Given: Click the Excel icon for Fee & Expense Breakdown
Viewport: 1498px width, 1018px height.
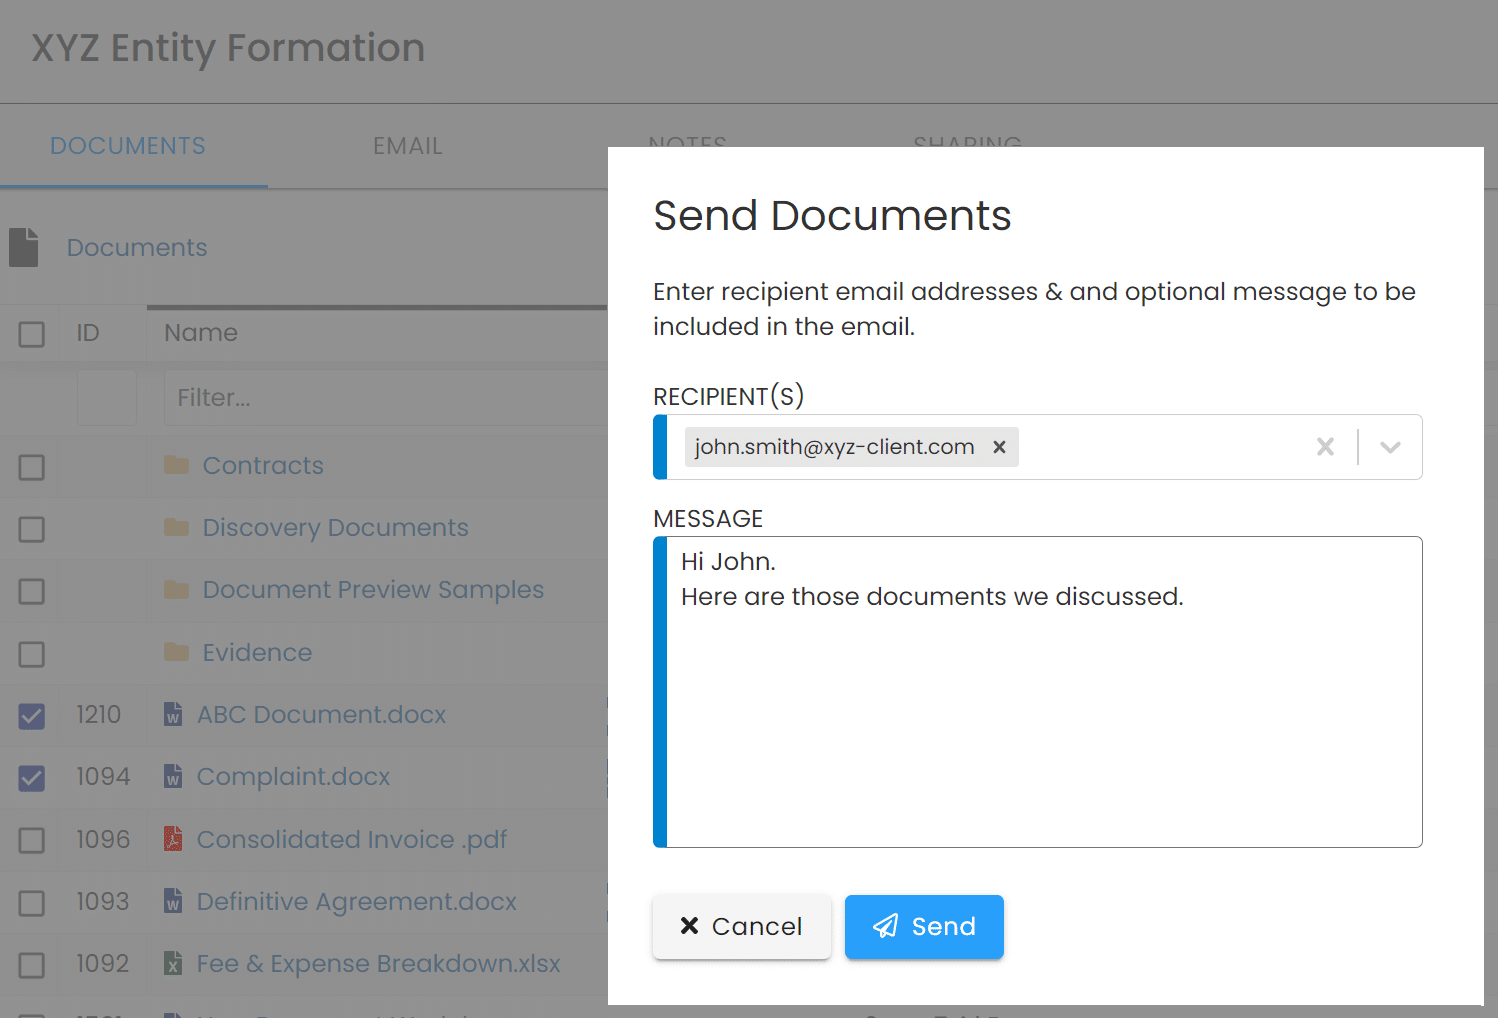Looking at the screenshot, I should 173,963.
